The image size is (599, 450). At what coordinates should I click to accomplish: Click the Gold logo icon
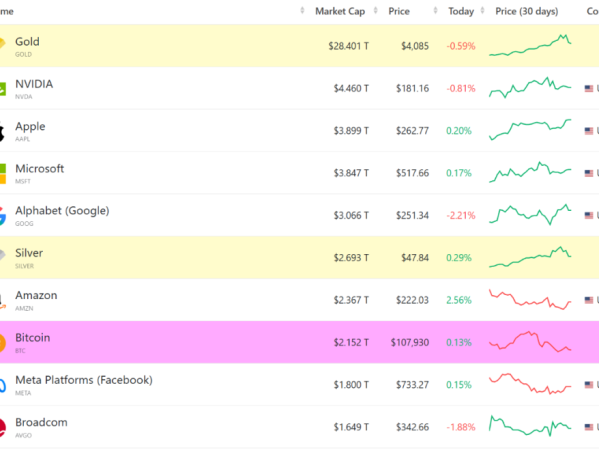click(x=2, y=43)
